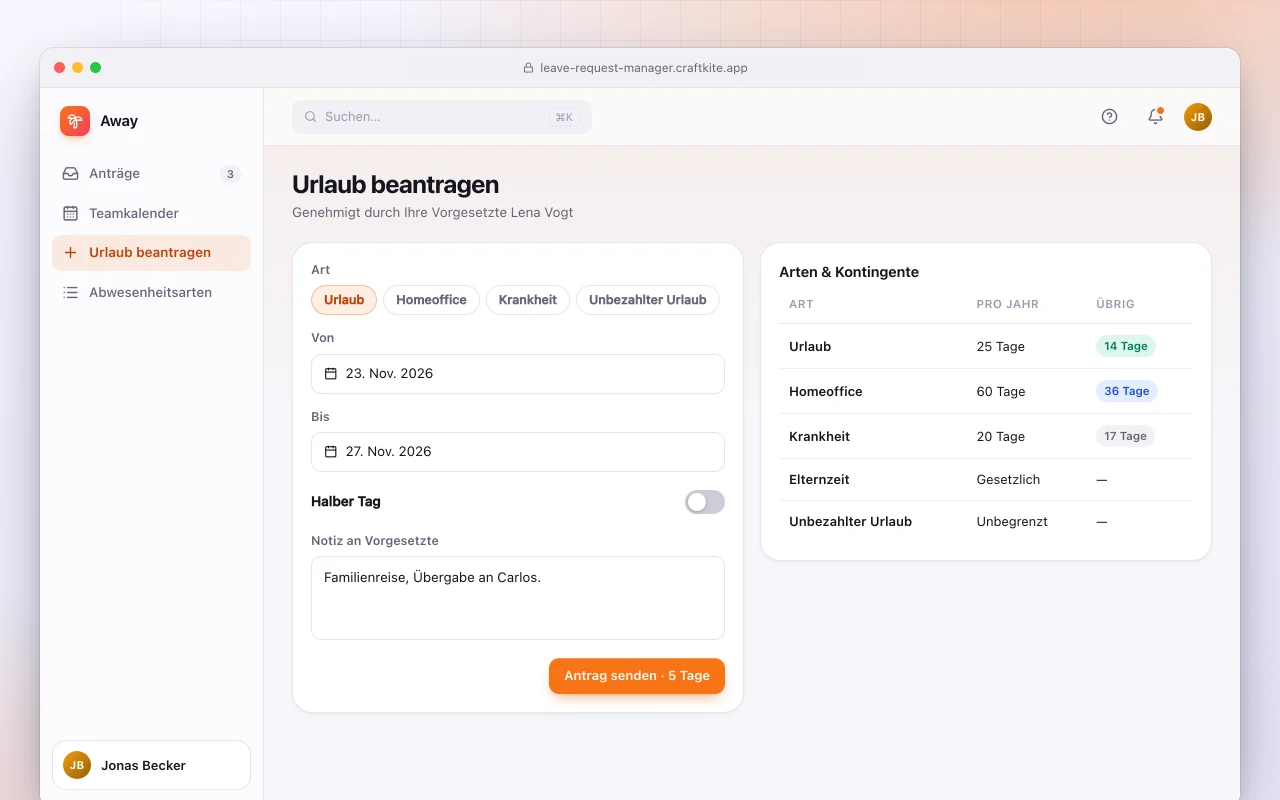Click the 14 Tage remaining badge
1280x800 pixels.
point(1126,346)
